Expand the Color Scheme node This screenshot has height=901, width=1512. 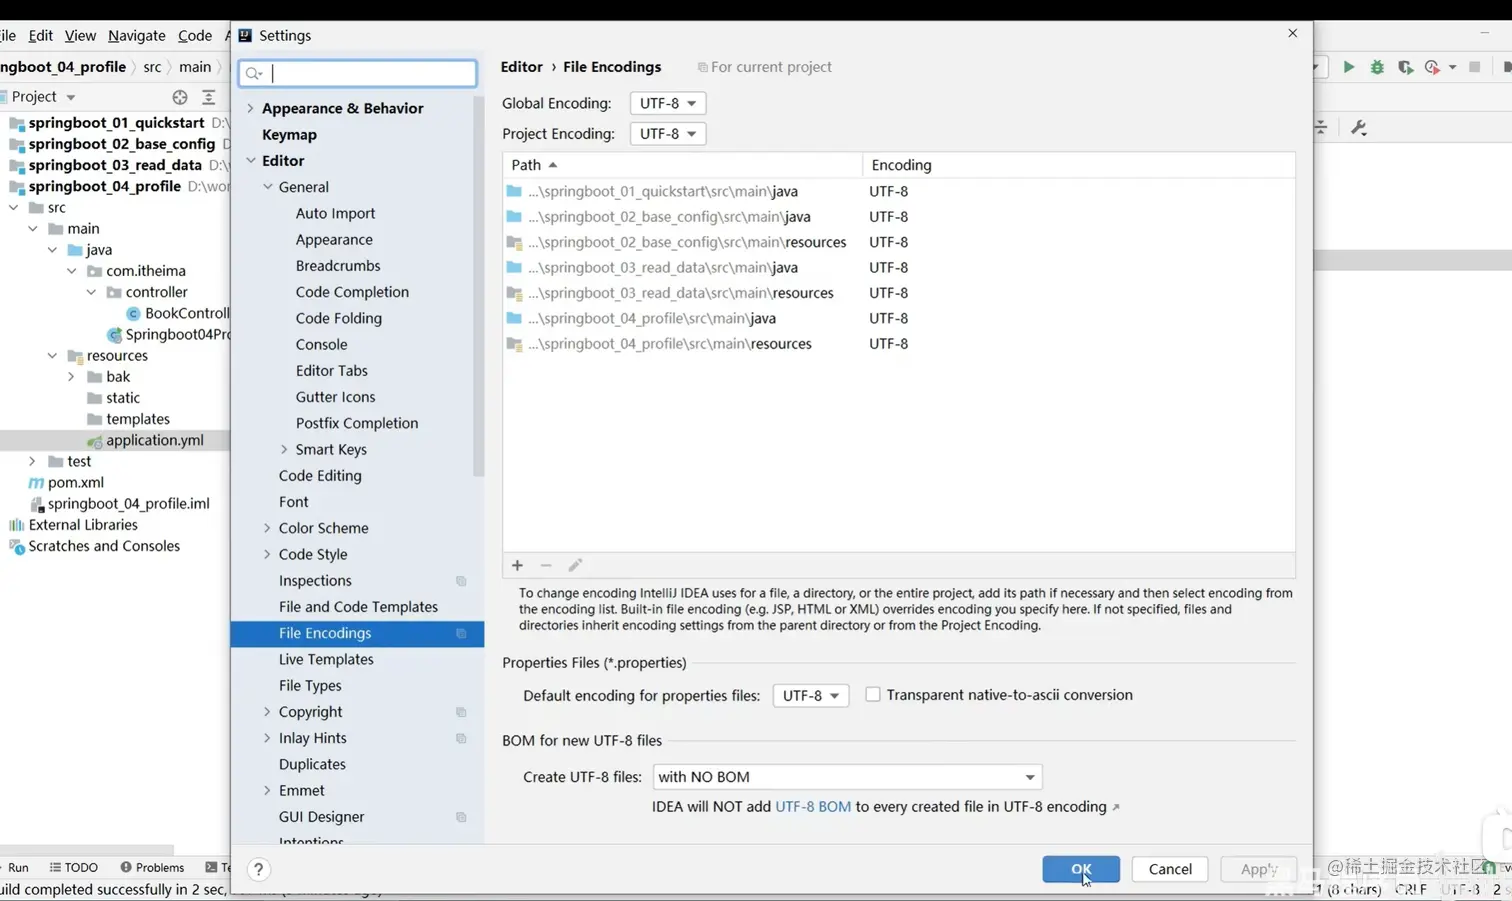click(x=267, y=528)
